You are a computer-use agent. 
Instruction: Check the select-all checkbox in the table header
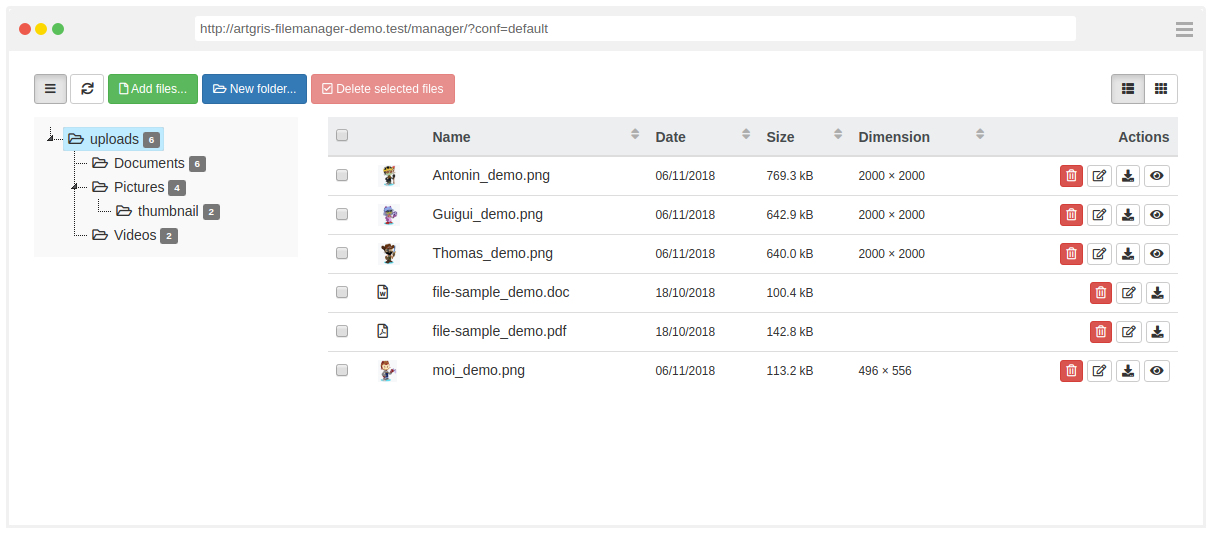342,136
